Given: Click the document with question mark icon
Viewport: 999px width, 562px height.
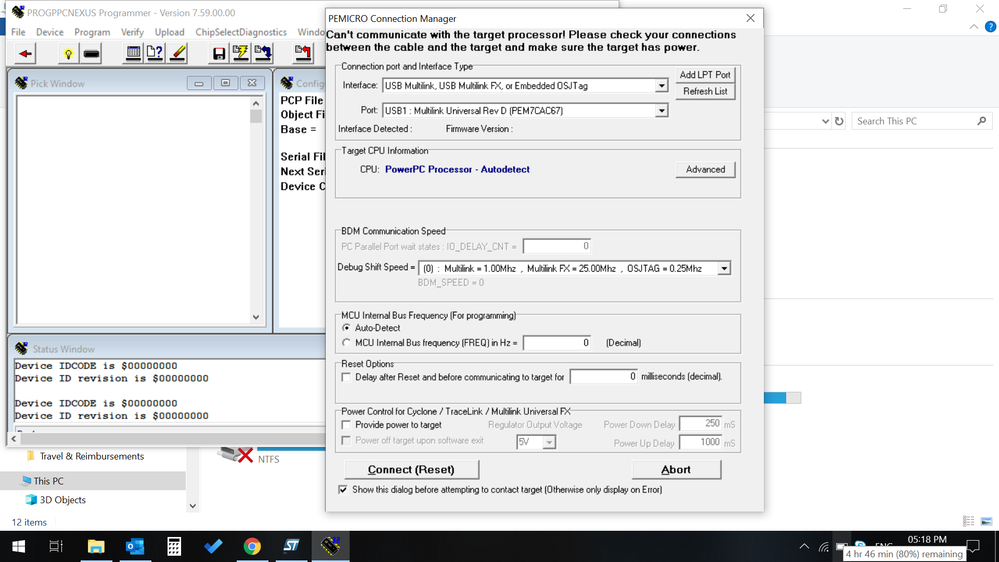Looking at the screenshot, I should point(155,54).
